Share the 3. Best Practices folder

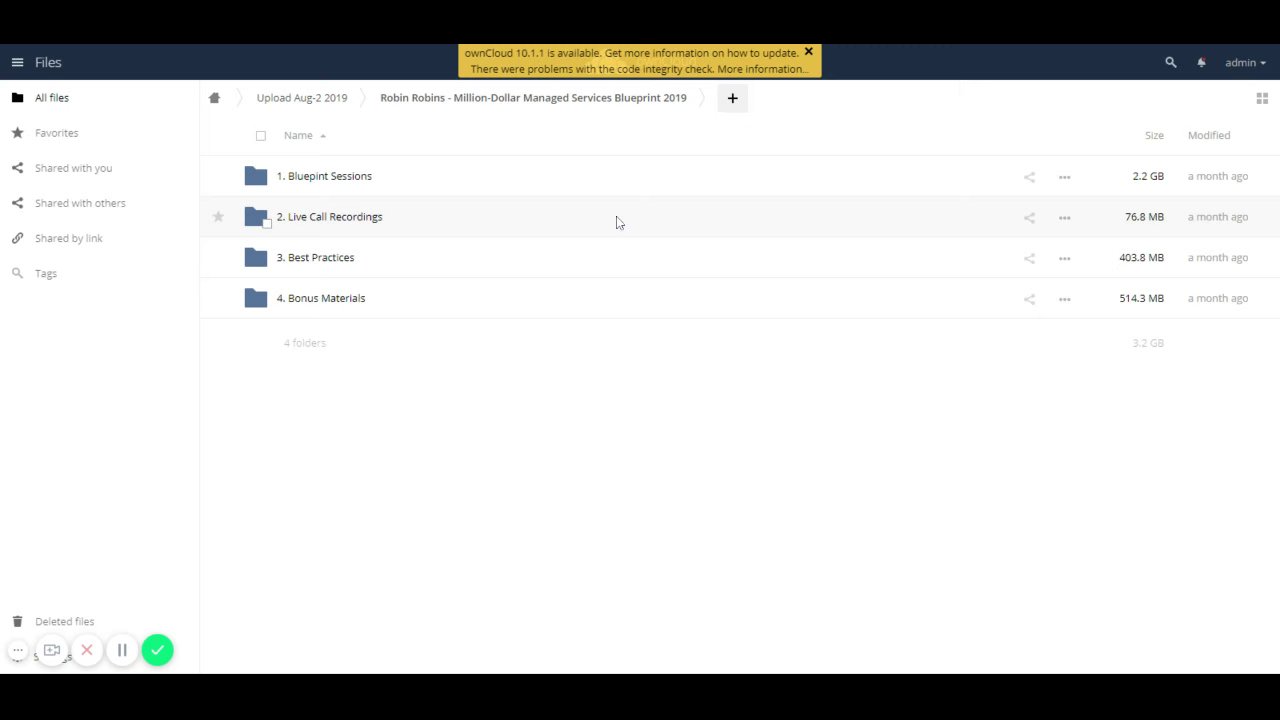1029,259
